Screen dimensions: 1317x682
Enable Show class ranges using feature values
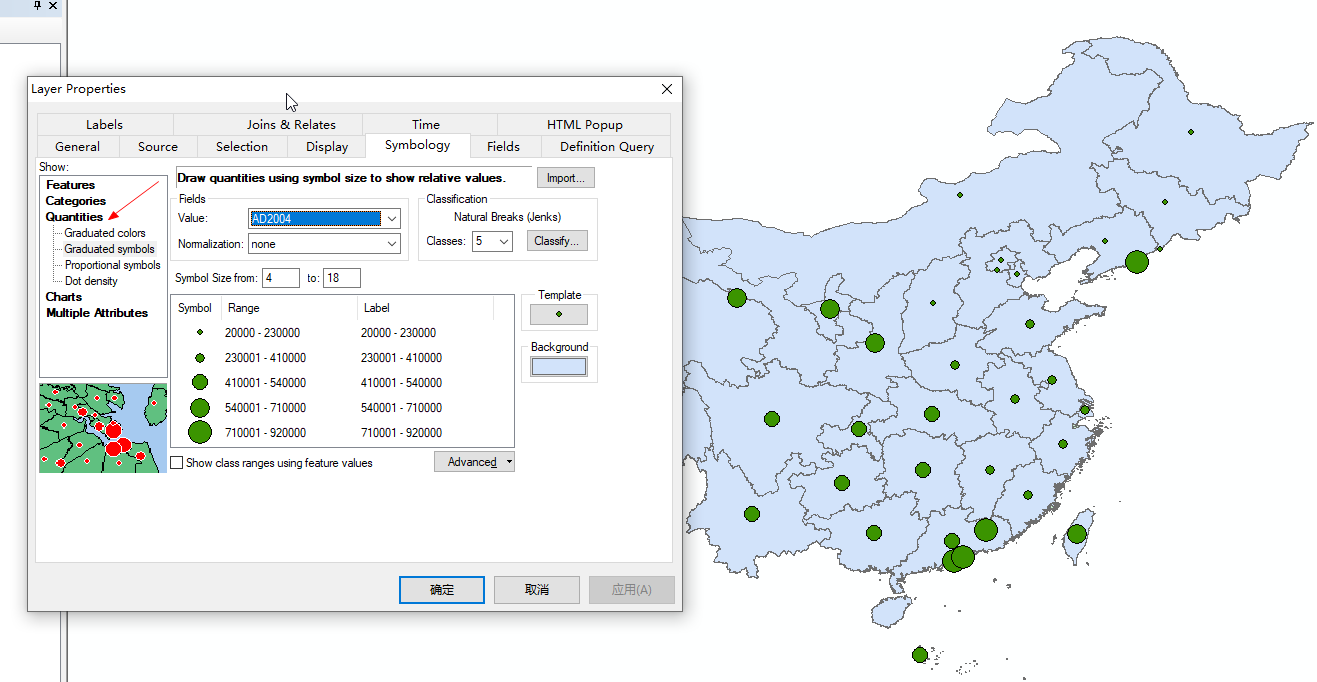(177, 463)
